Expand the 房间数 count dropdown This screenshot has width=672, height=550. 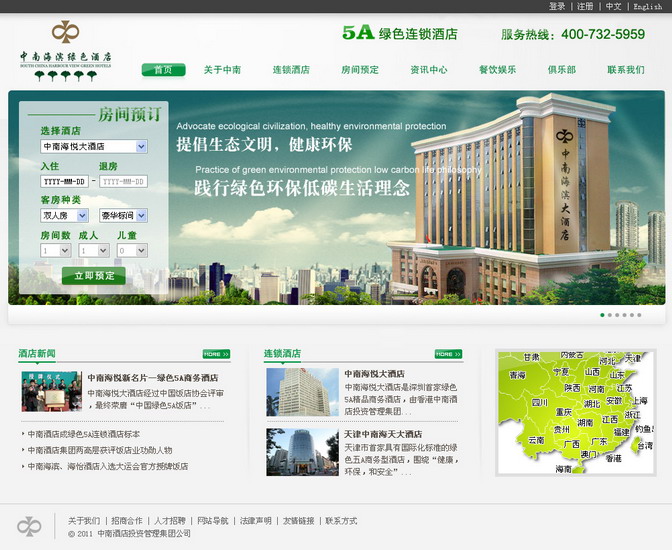click(x=56, y=250)
